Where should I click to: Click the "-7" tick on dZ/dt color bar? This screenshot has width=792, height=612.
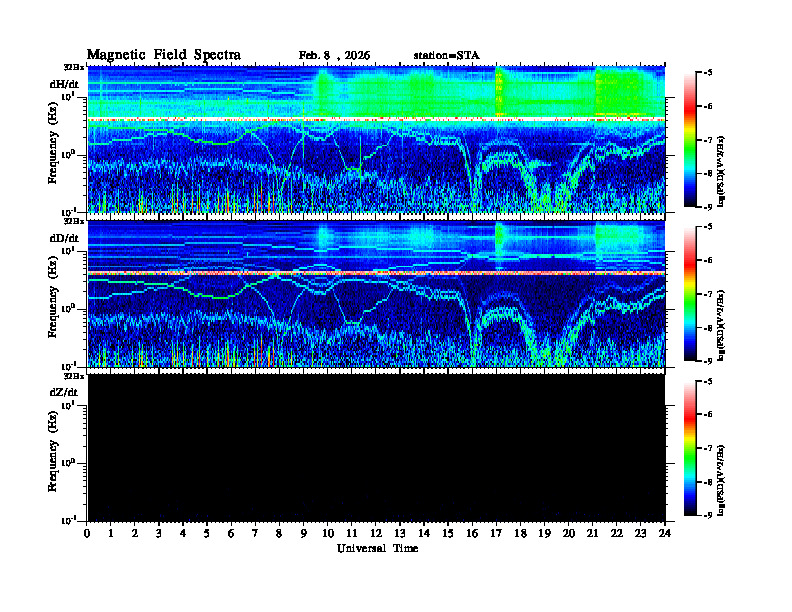pos(708,448)
